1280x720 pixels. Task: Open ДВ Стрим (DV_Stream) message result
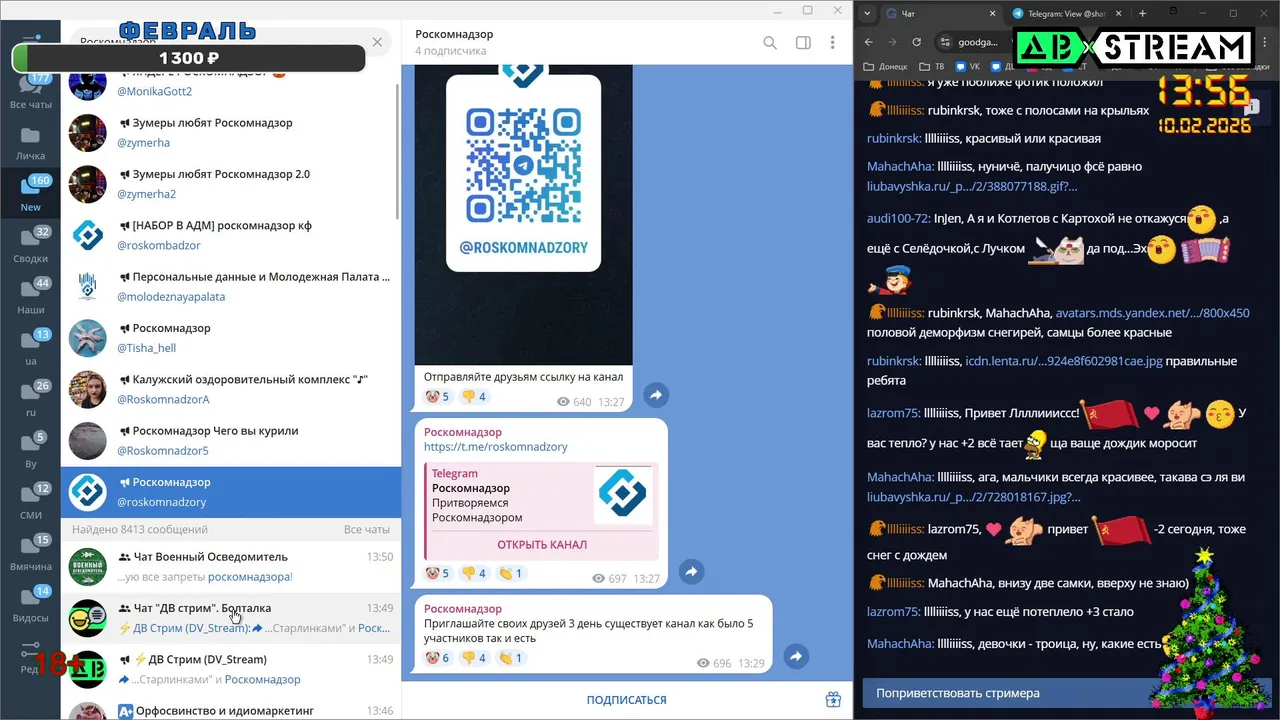point(230,670)
